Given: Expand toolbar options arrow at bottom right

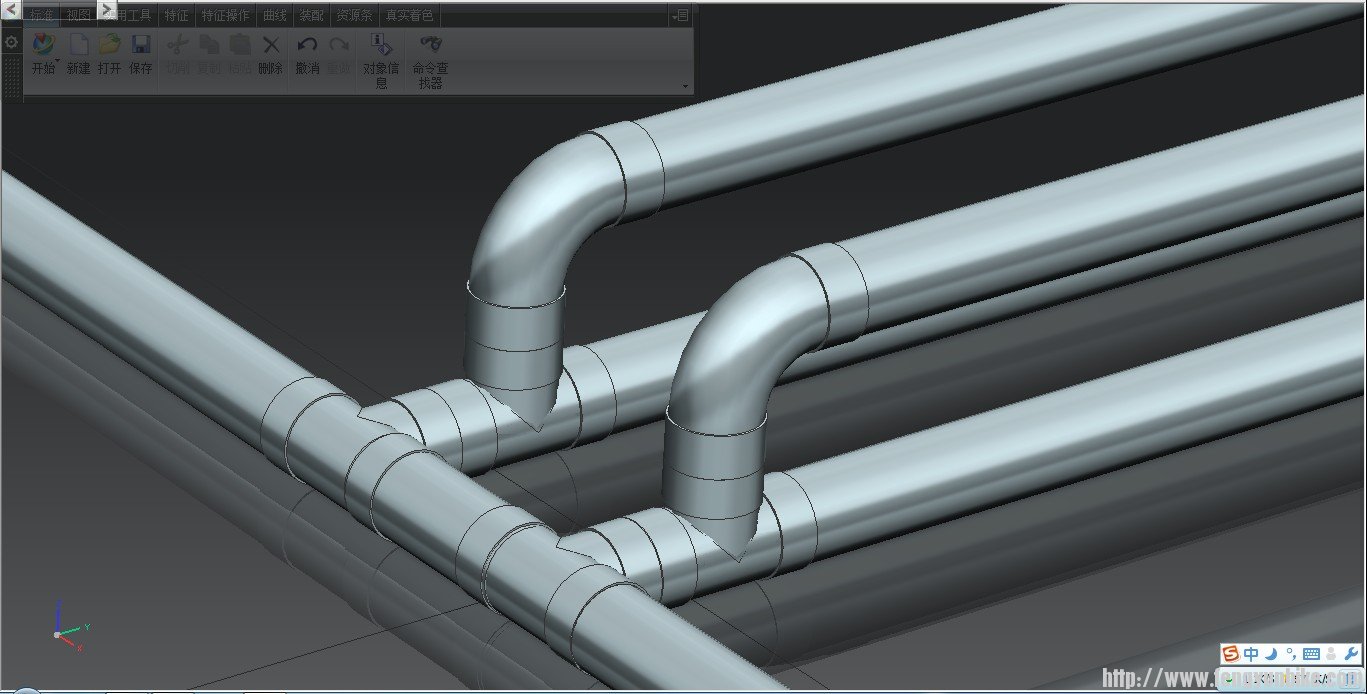Looking at the screenshot, I should [x=685, y=87].
